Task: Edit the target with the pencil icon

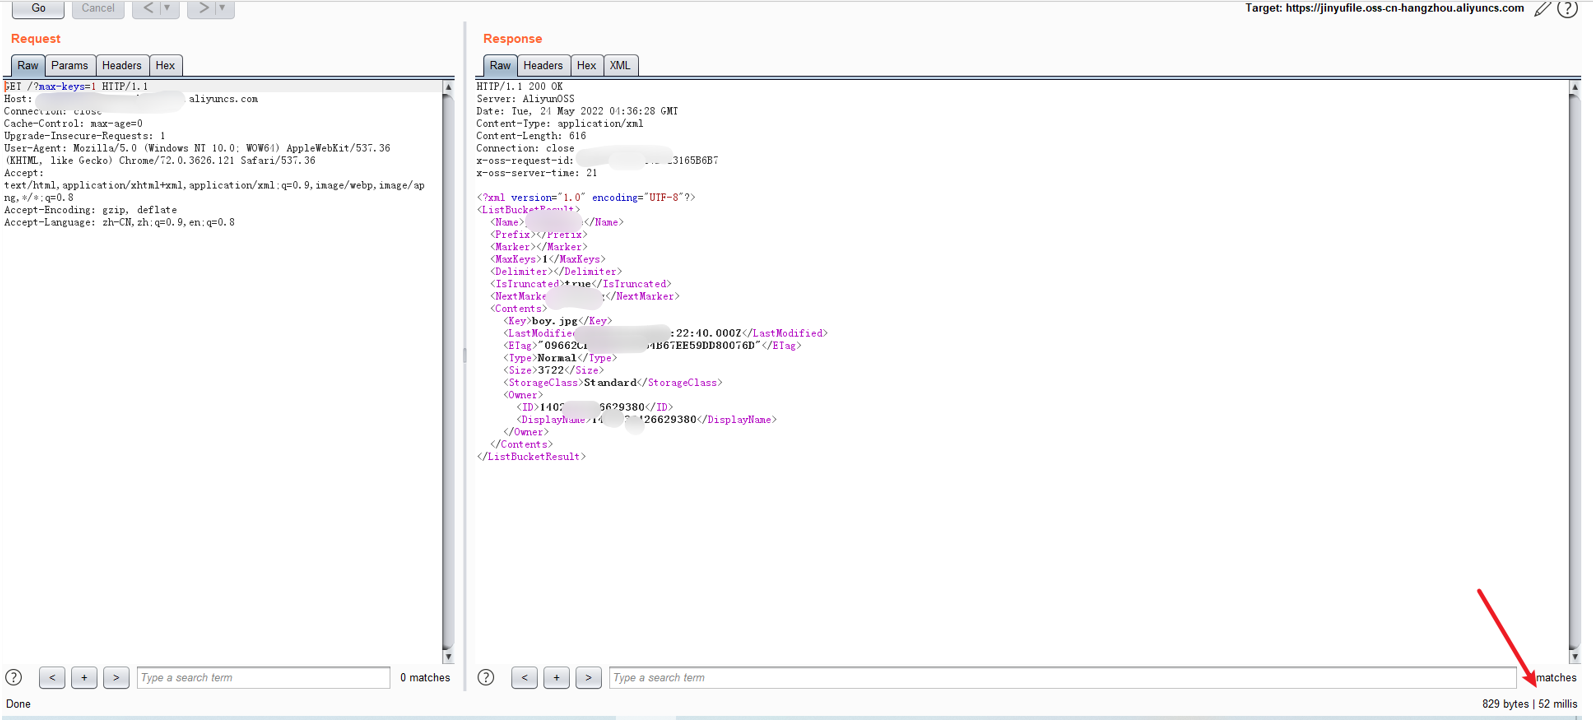Action: (x=1542, y=9)
